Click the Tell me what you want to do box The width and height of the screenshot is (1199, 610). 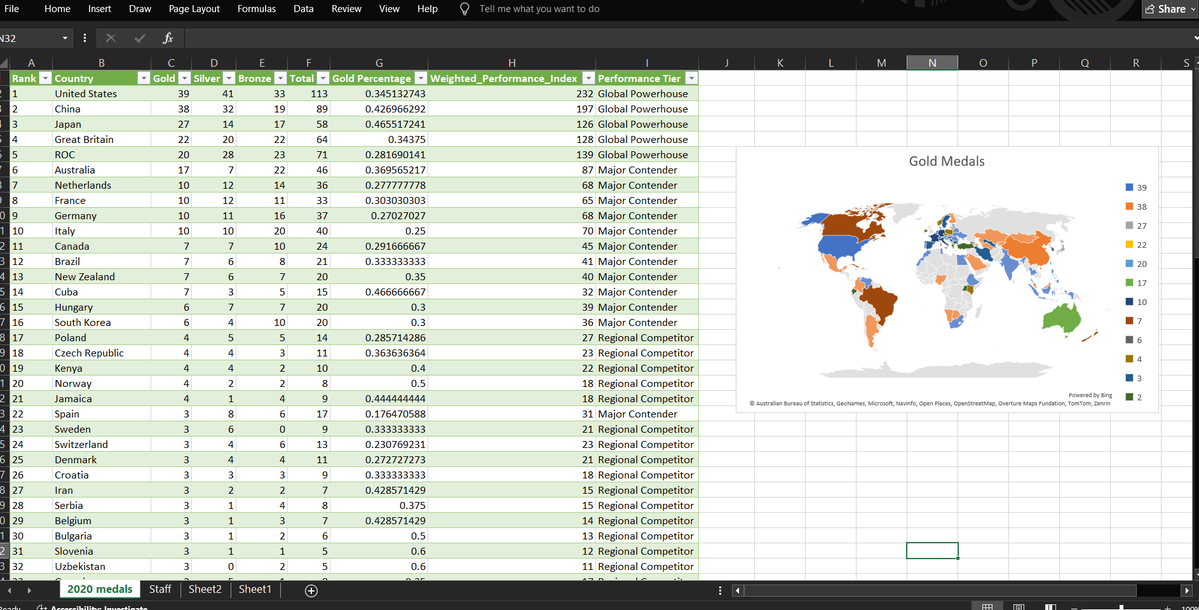point(539,9)
